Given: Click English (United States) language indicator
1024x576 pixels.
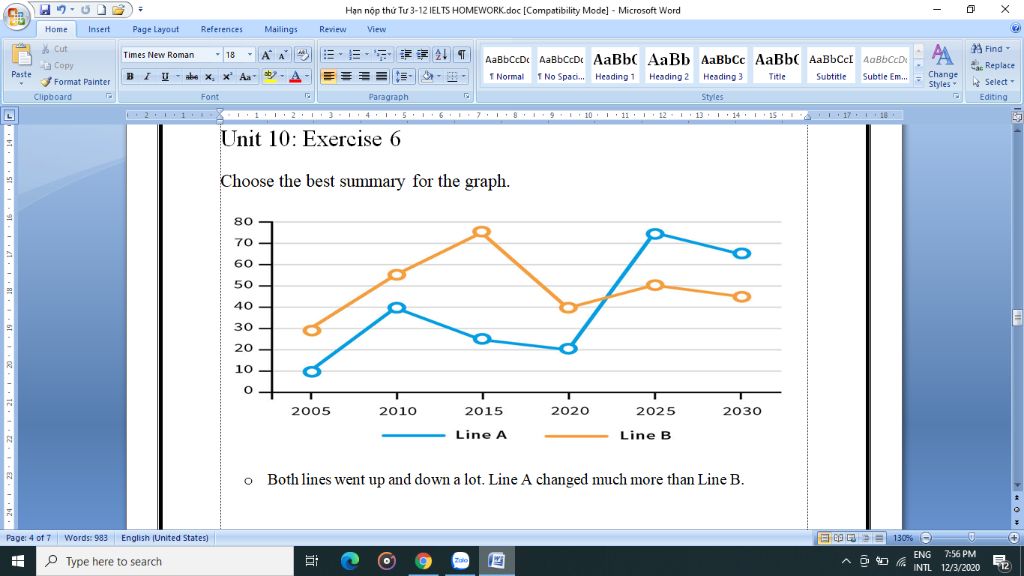Looking at the screenshot, I should click(165, 537).
